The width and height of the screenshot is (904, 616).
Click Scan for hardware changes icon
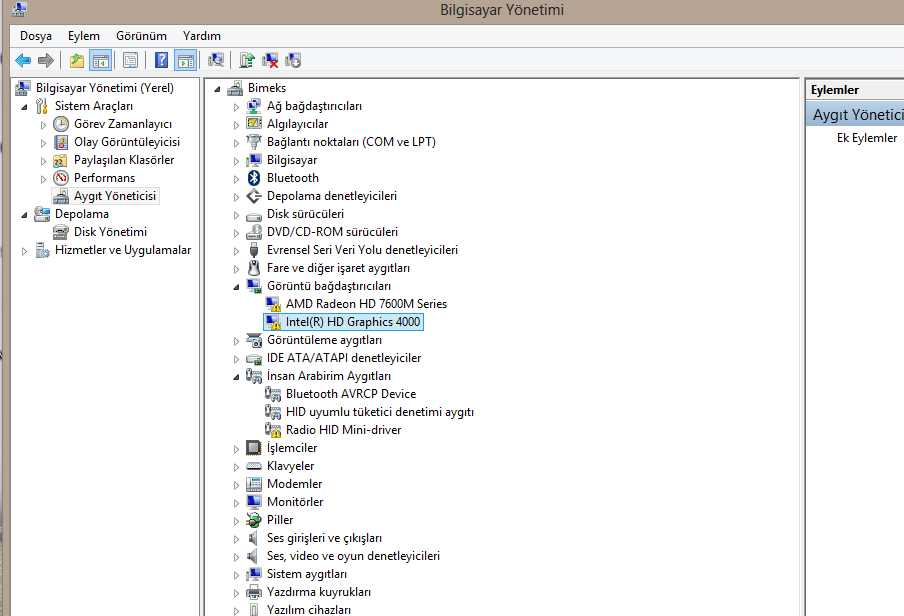[x=216, y=60]
